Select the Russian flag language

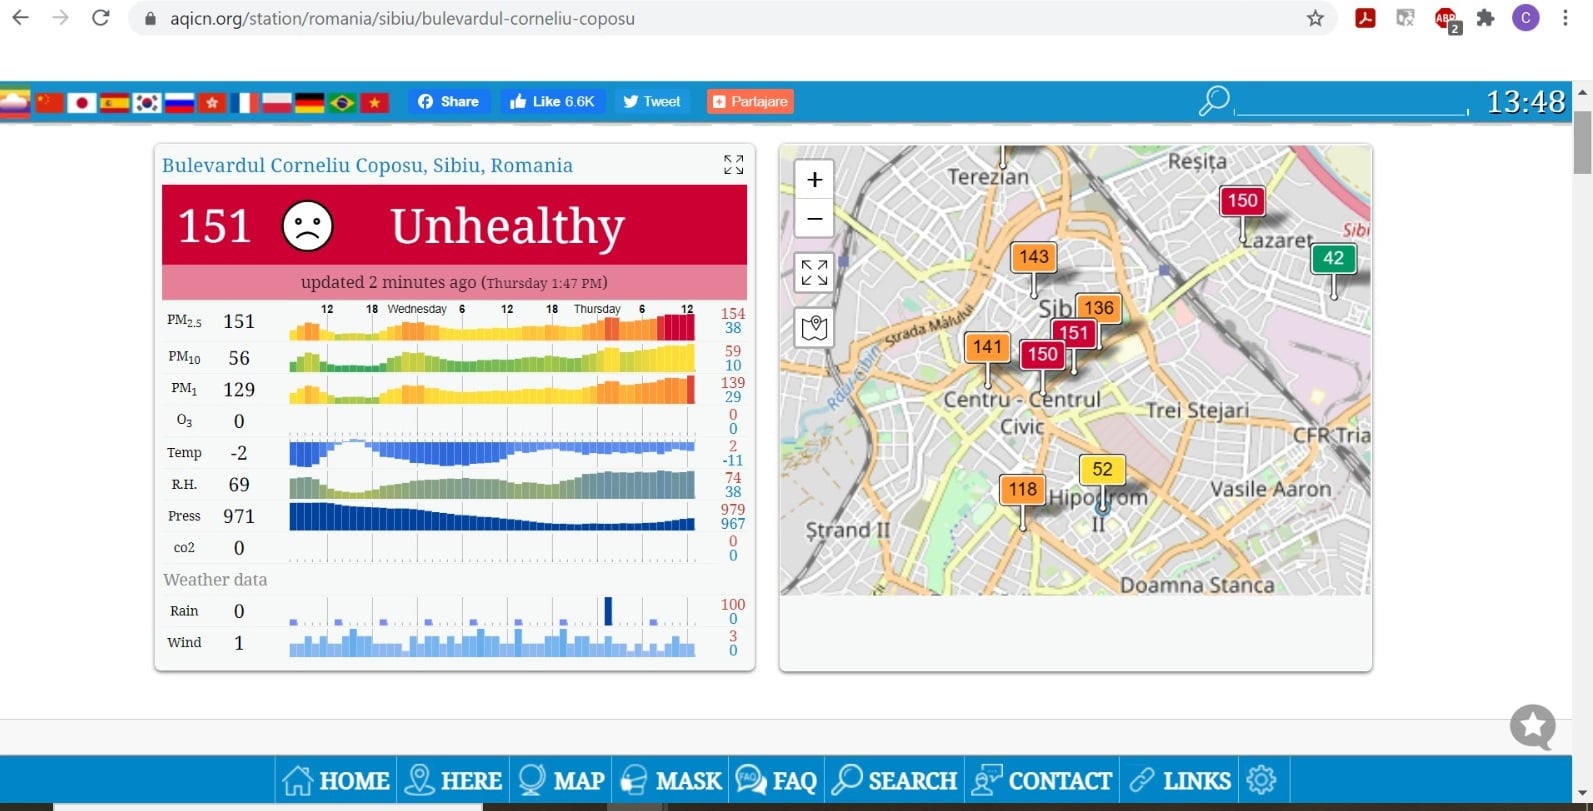179,102
